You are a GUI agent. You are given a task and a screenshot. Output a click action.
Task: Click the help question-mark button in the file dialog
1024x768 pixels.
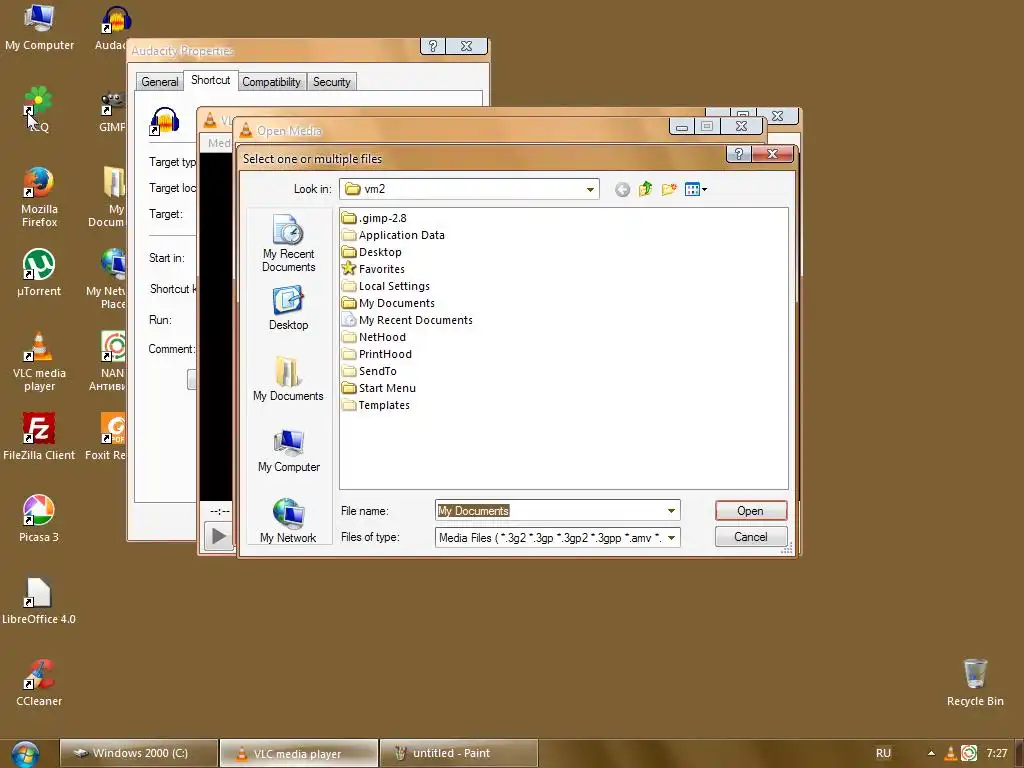pyautogui.click(x=739, y=154)
